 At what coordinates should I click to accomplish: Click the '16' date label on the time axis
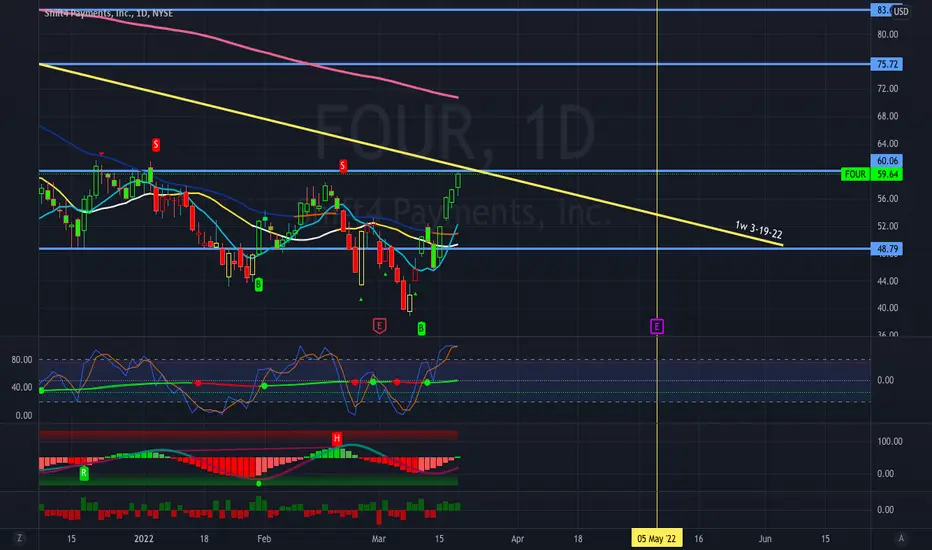pos(698,539)
